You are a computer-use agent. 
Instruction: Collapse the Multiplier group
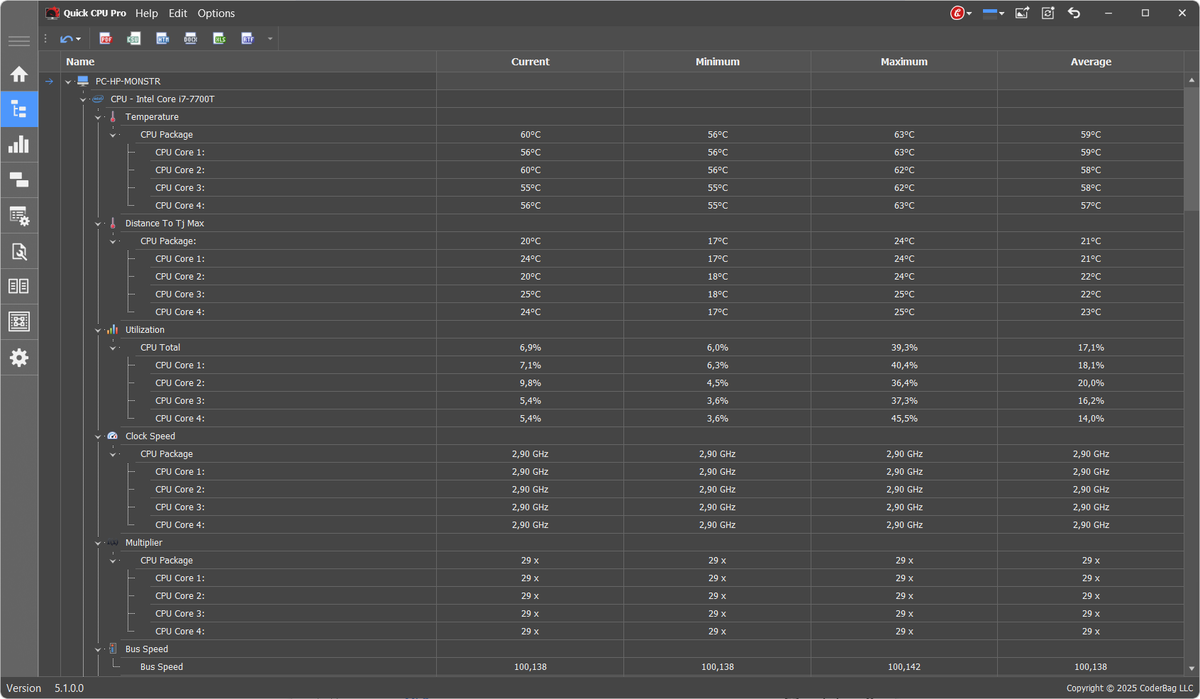pos(98,543)
